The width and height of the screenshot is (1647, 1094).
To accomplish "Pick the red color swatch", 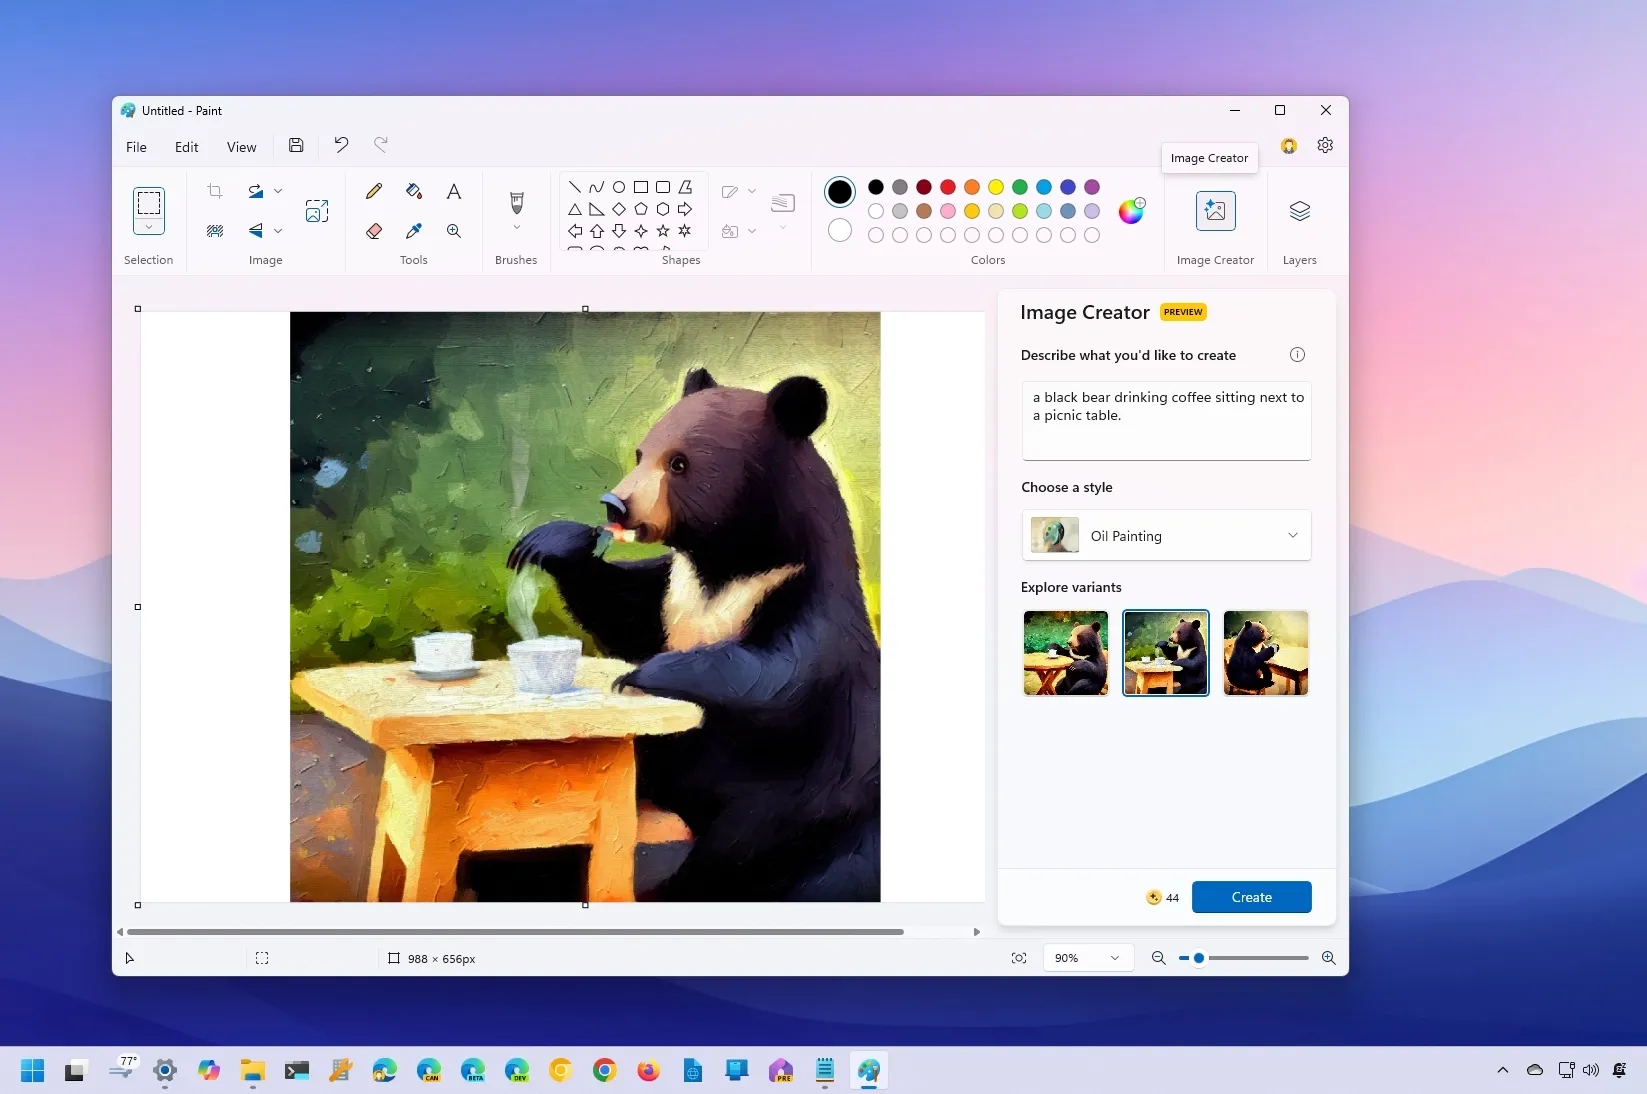I will [x=948, y=187].
